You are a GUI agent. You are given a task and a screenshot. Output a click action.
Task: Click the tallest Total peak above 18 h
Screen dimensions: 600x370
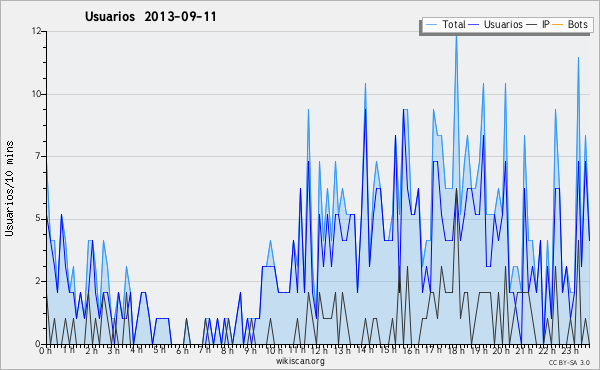click(x=456, y=37)
